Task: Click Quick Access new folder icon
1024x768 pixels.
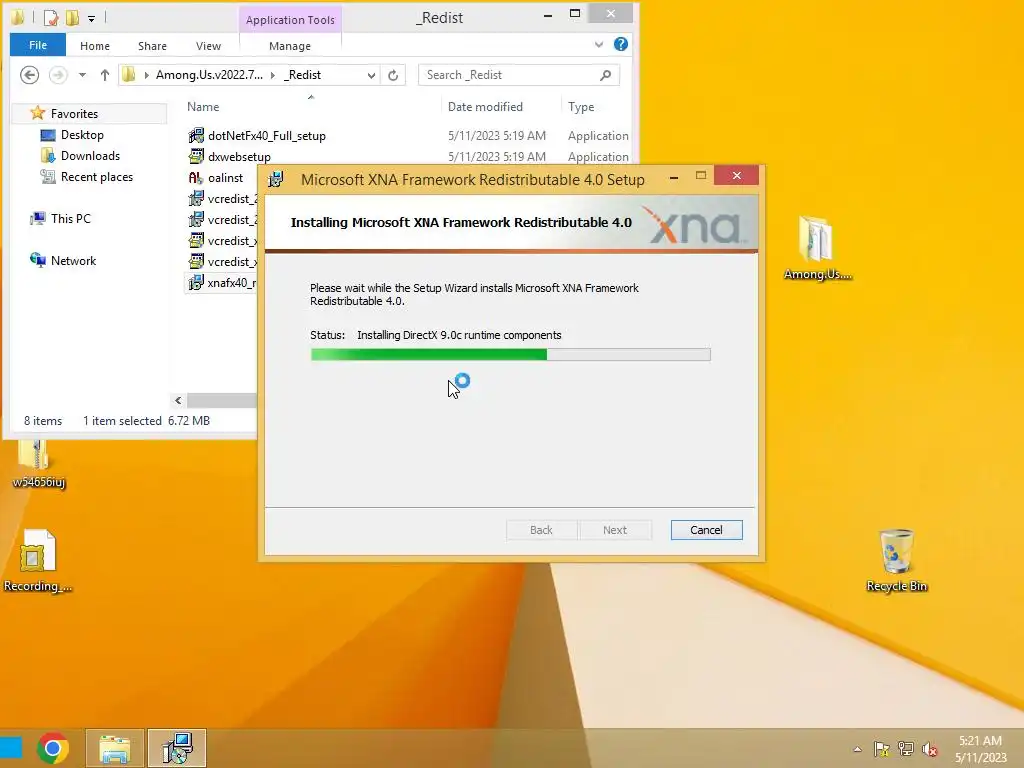Action: (72, 18)
